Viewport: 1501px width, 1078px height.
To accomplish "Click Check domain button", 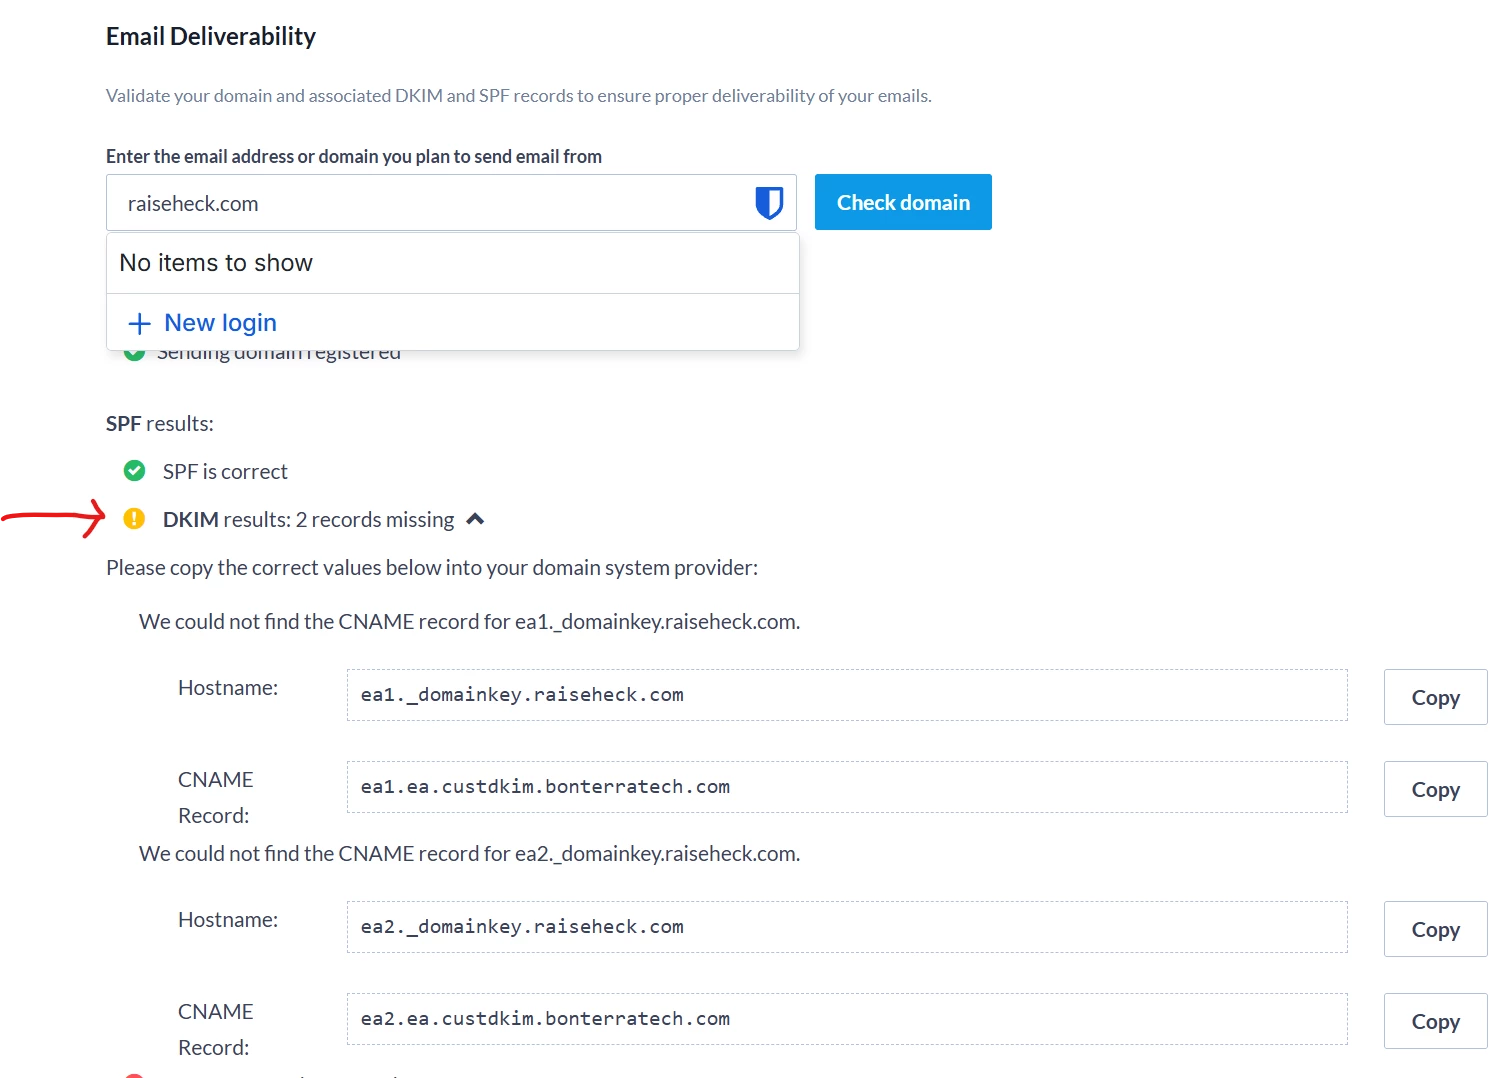I will tap(903, 202).
